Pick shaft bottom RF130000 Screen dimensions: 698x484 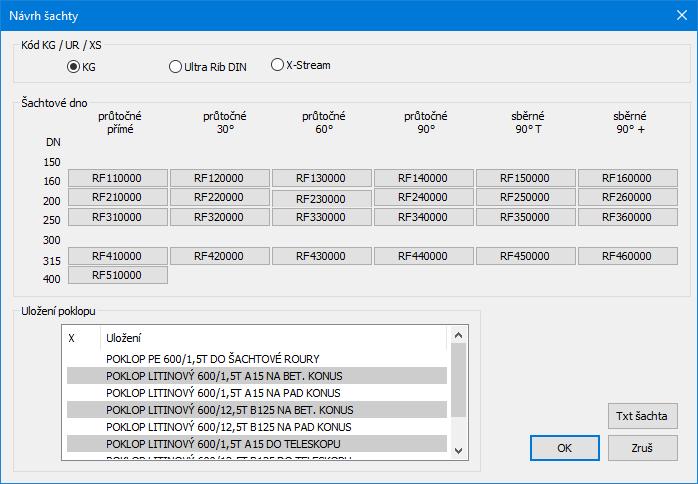click(x=321, y=178)
